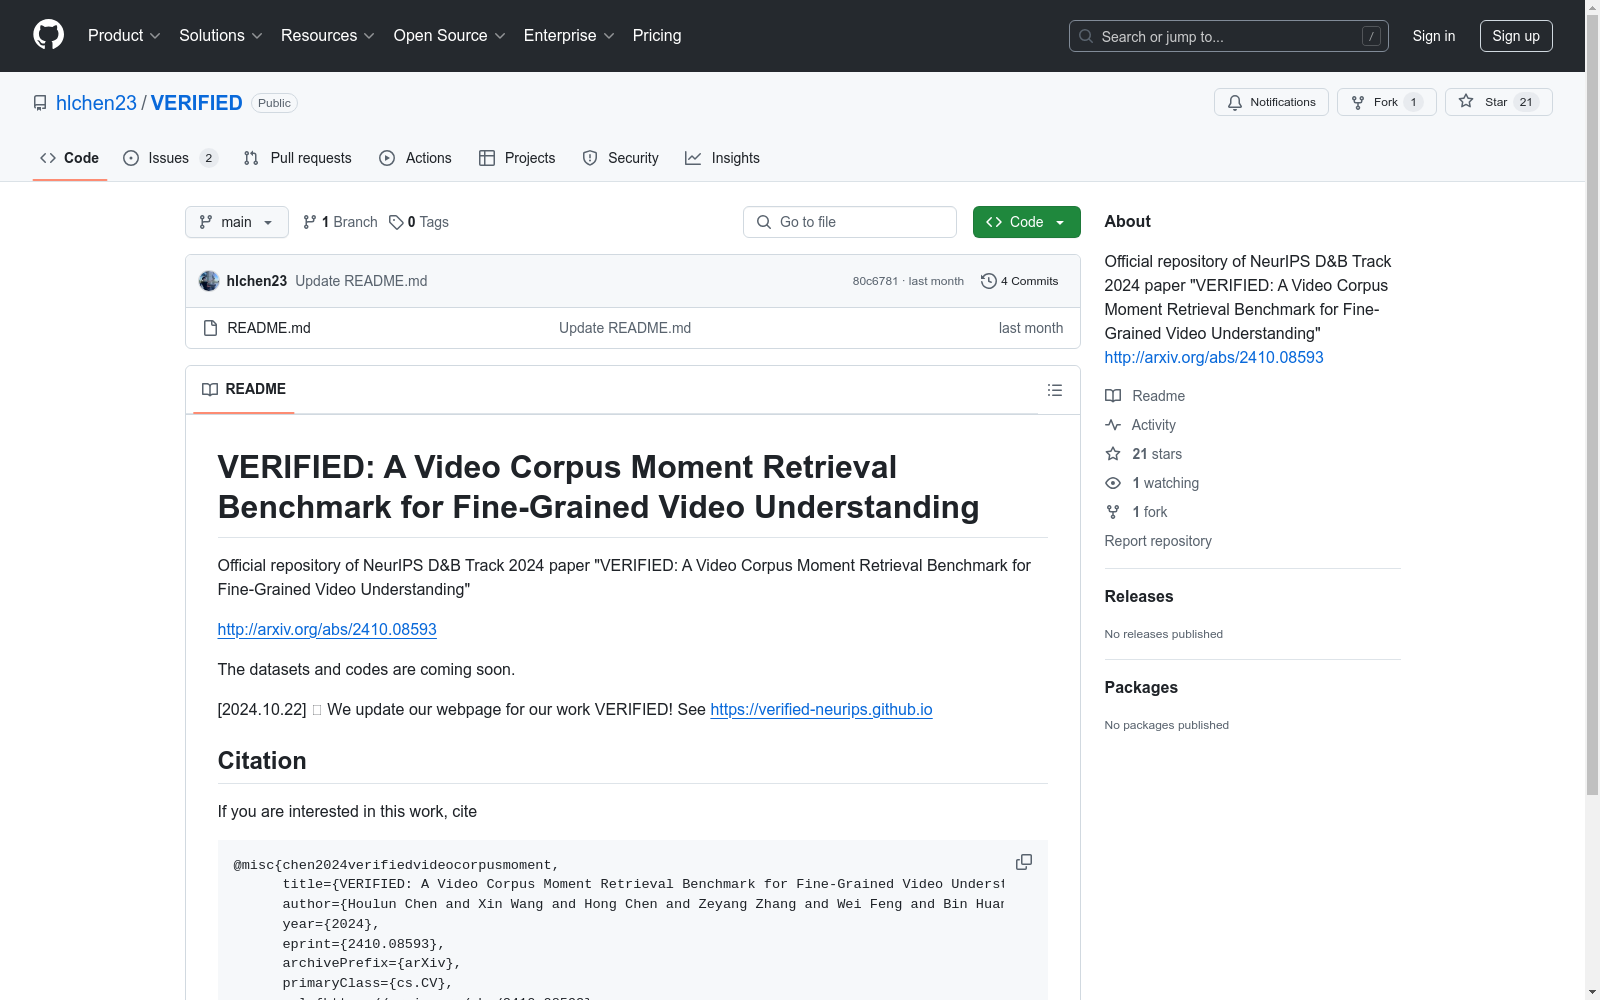1600x1000 pixels.
Task: Click the tag icon next to Tags
Action: pyautogui.click(x=396, y=222)
